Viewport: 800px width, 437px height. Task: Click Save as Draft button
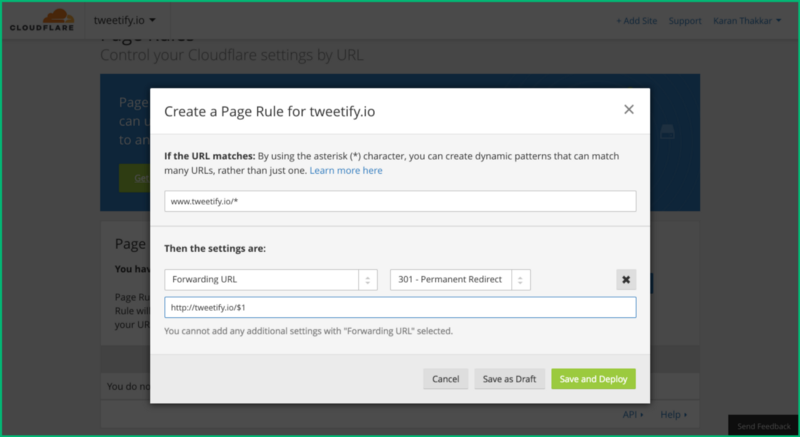pos(509,379)
